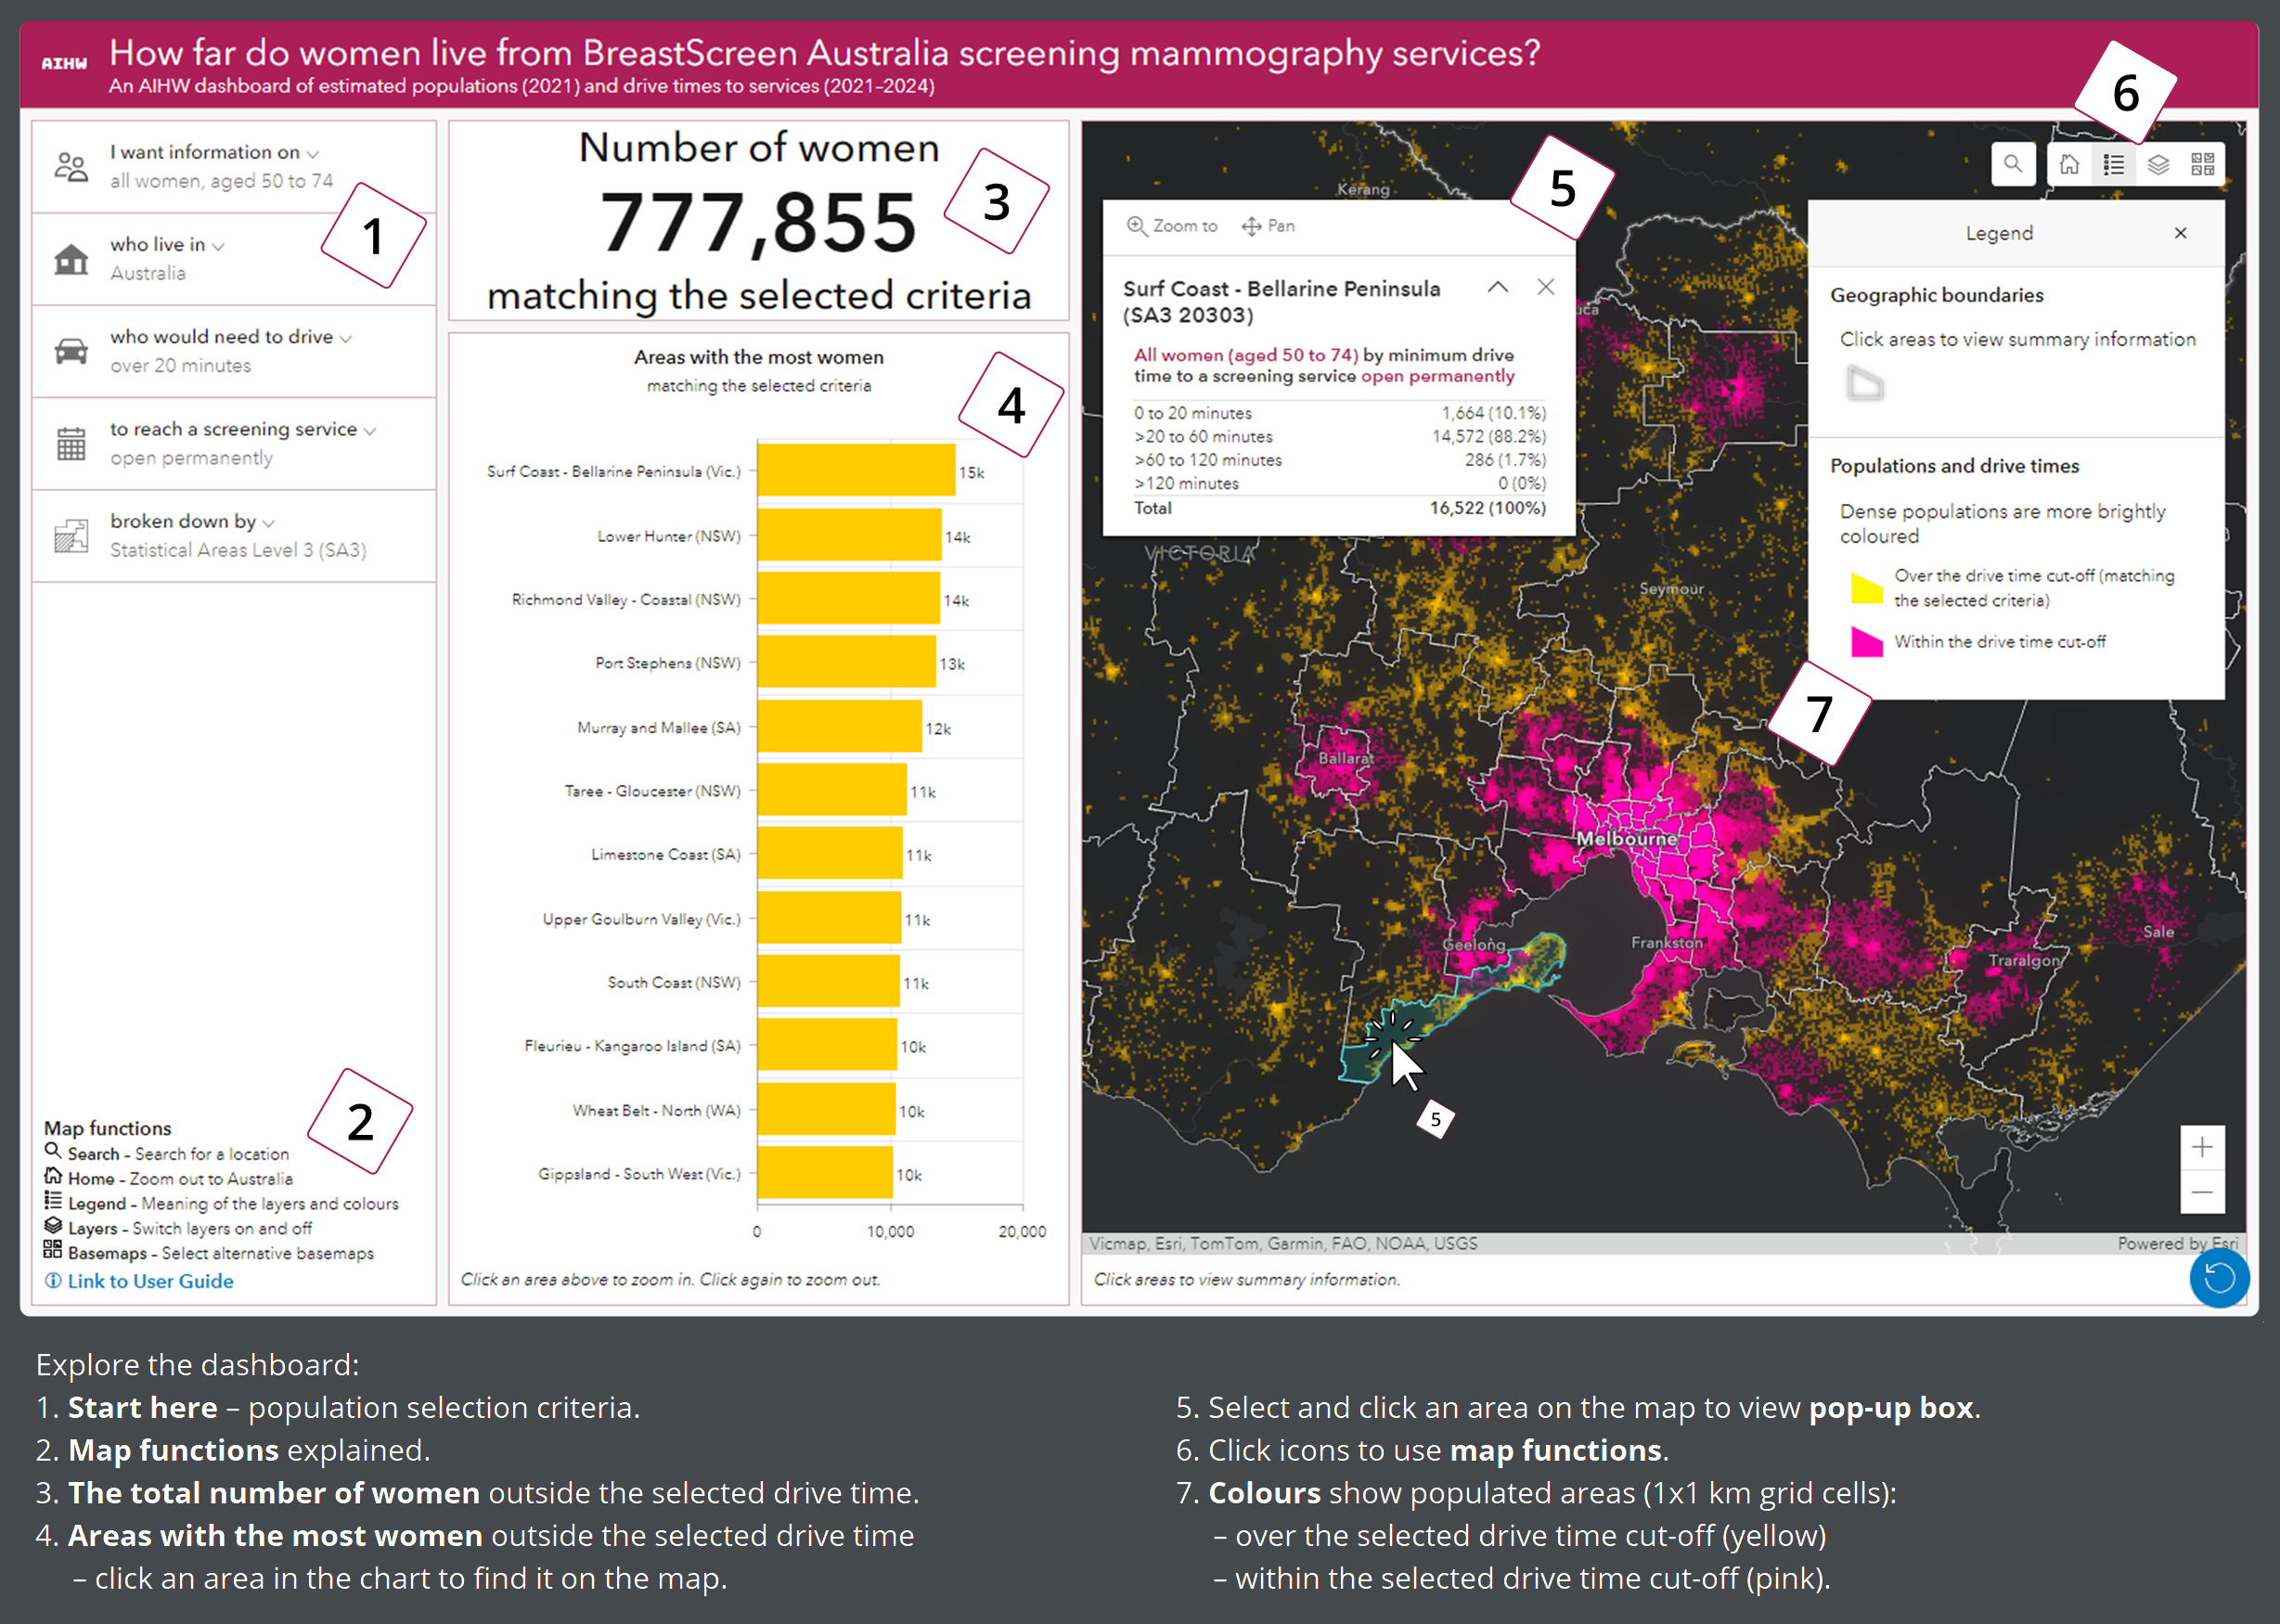This screenshot has width=2280, height=1624.
Task: Open the Layers stack icon on map
Action: click(x=2158, y=164)
